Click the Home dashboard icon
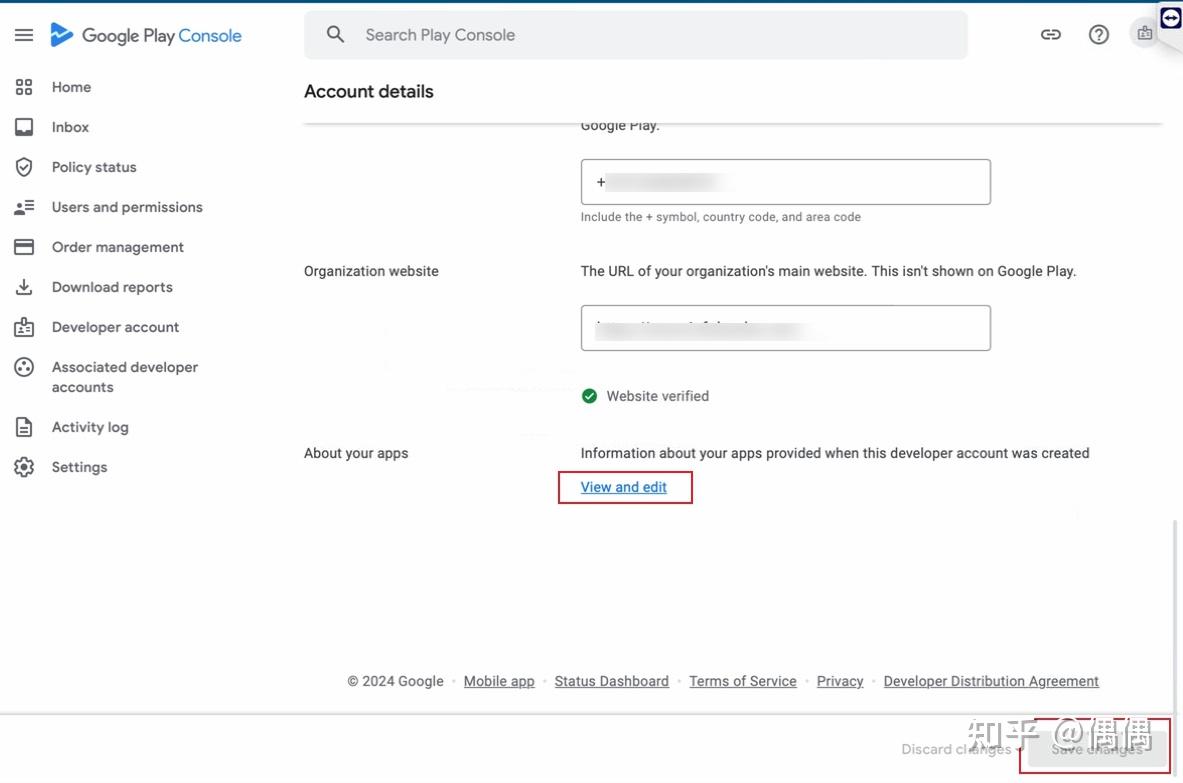The height and width of the screenshot is (783, 1183). tap(24, 87)
